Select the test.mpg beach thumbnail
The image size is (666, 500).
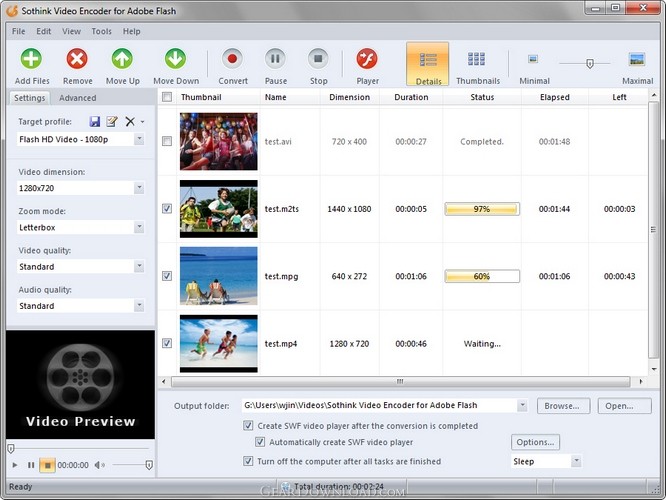(218, 276)
